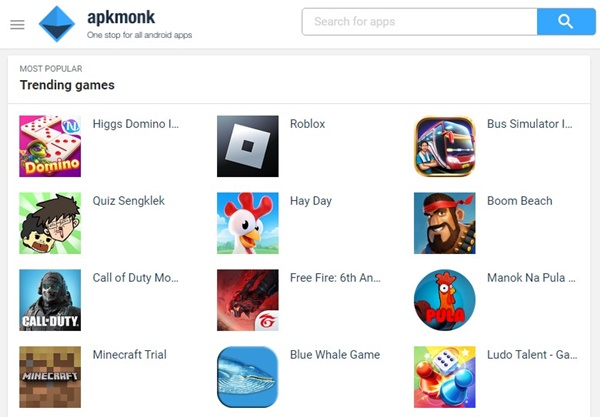Click the apkmonk blue diamond logo
The image size is (600, 417).
[x=57, y=24]
